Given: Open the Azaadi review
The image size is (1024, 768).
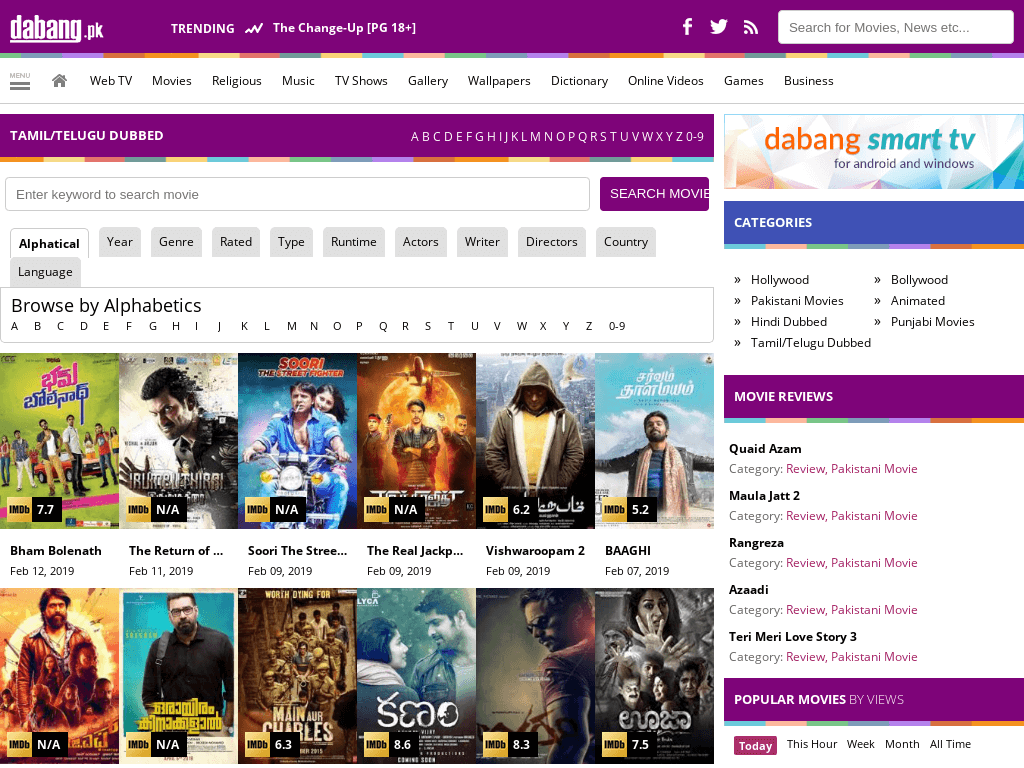Looking at the screenshot, I should 748,590.
